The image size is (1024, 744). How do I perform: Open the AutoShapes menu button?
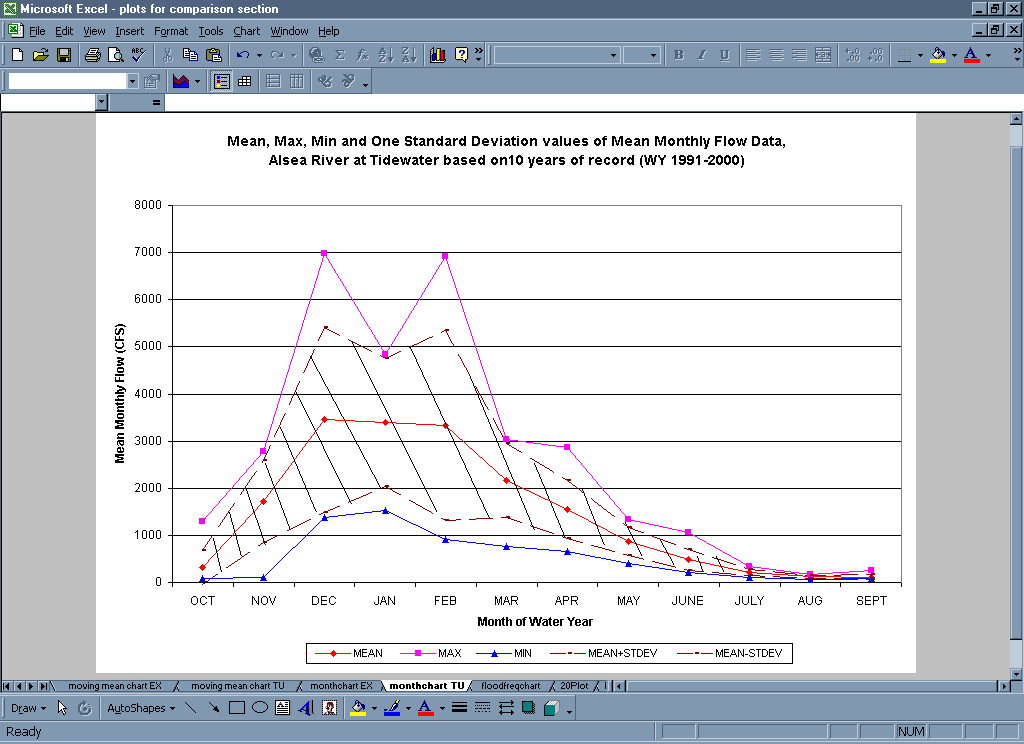click(x=140, y=708)
